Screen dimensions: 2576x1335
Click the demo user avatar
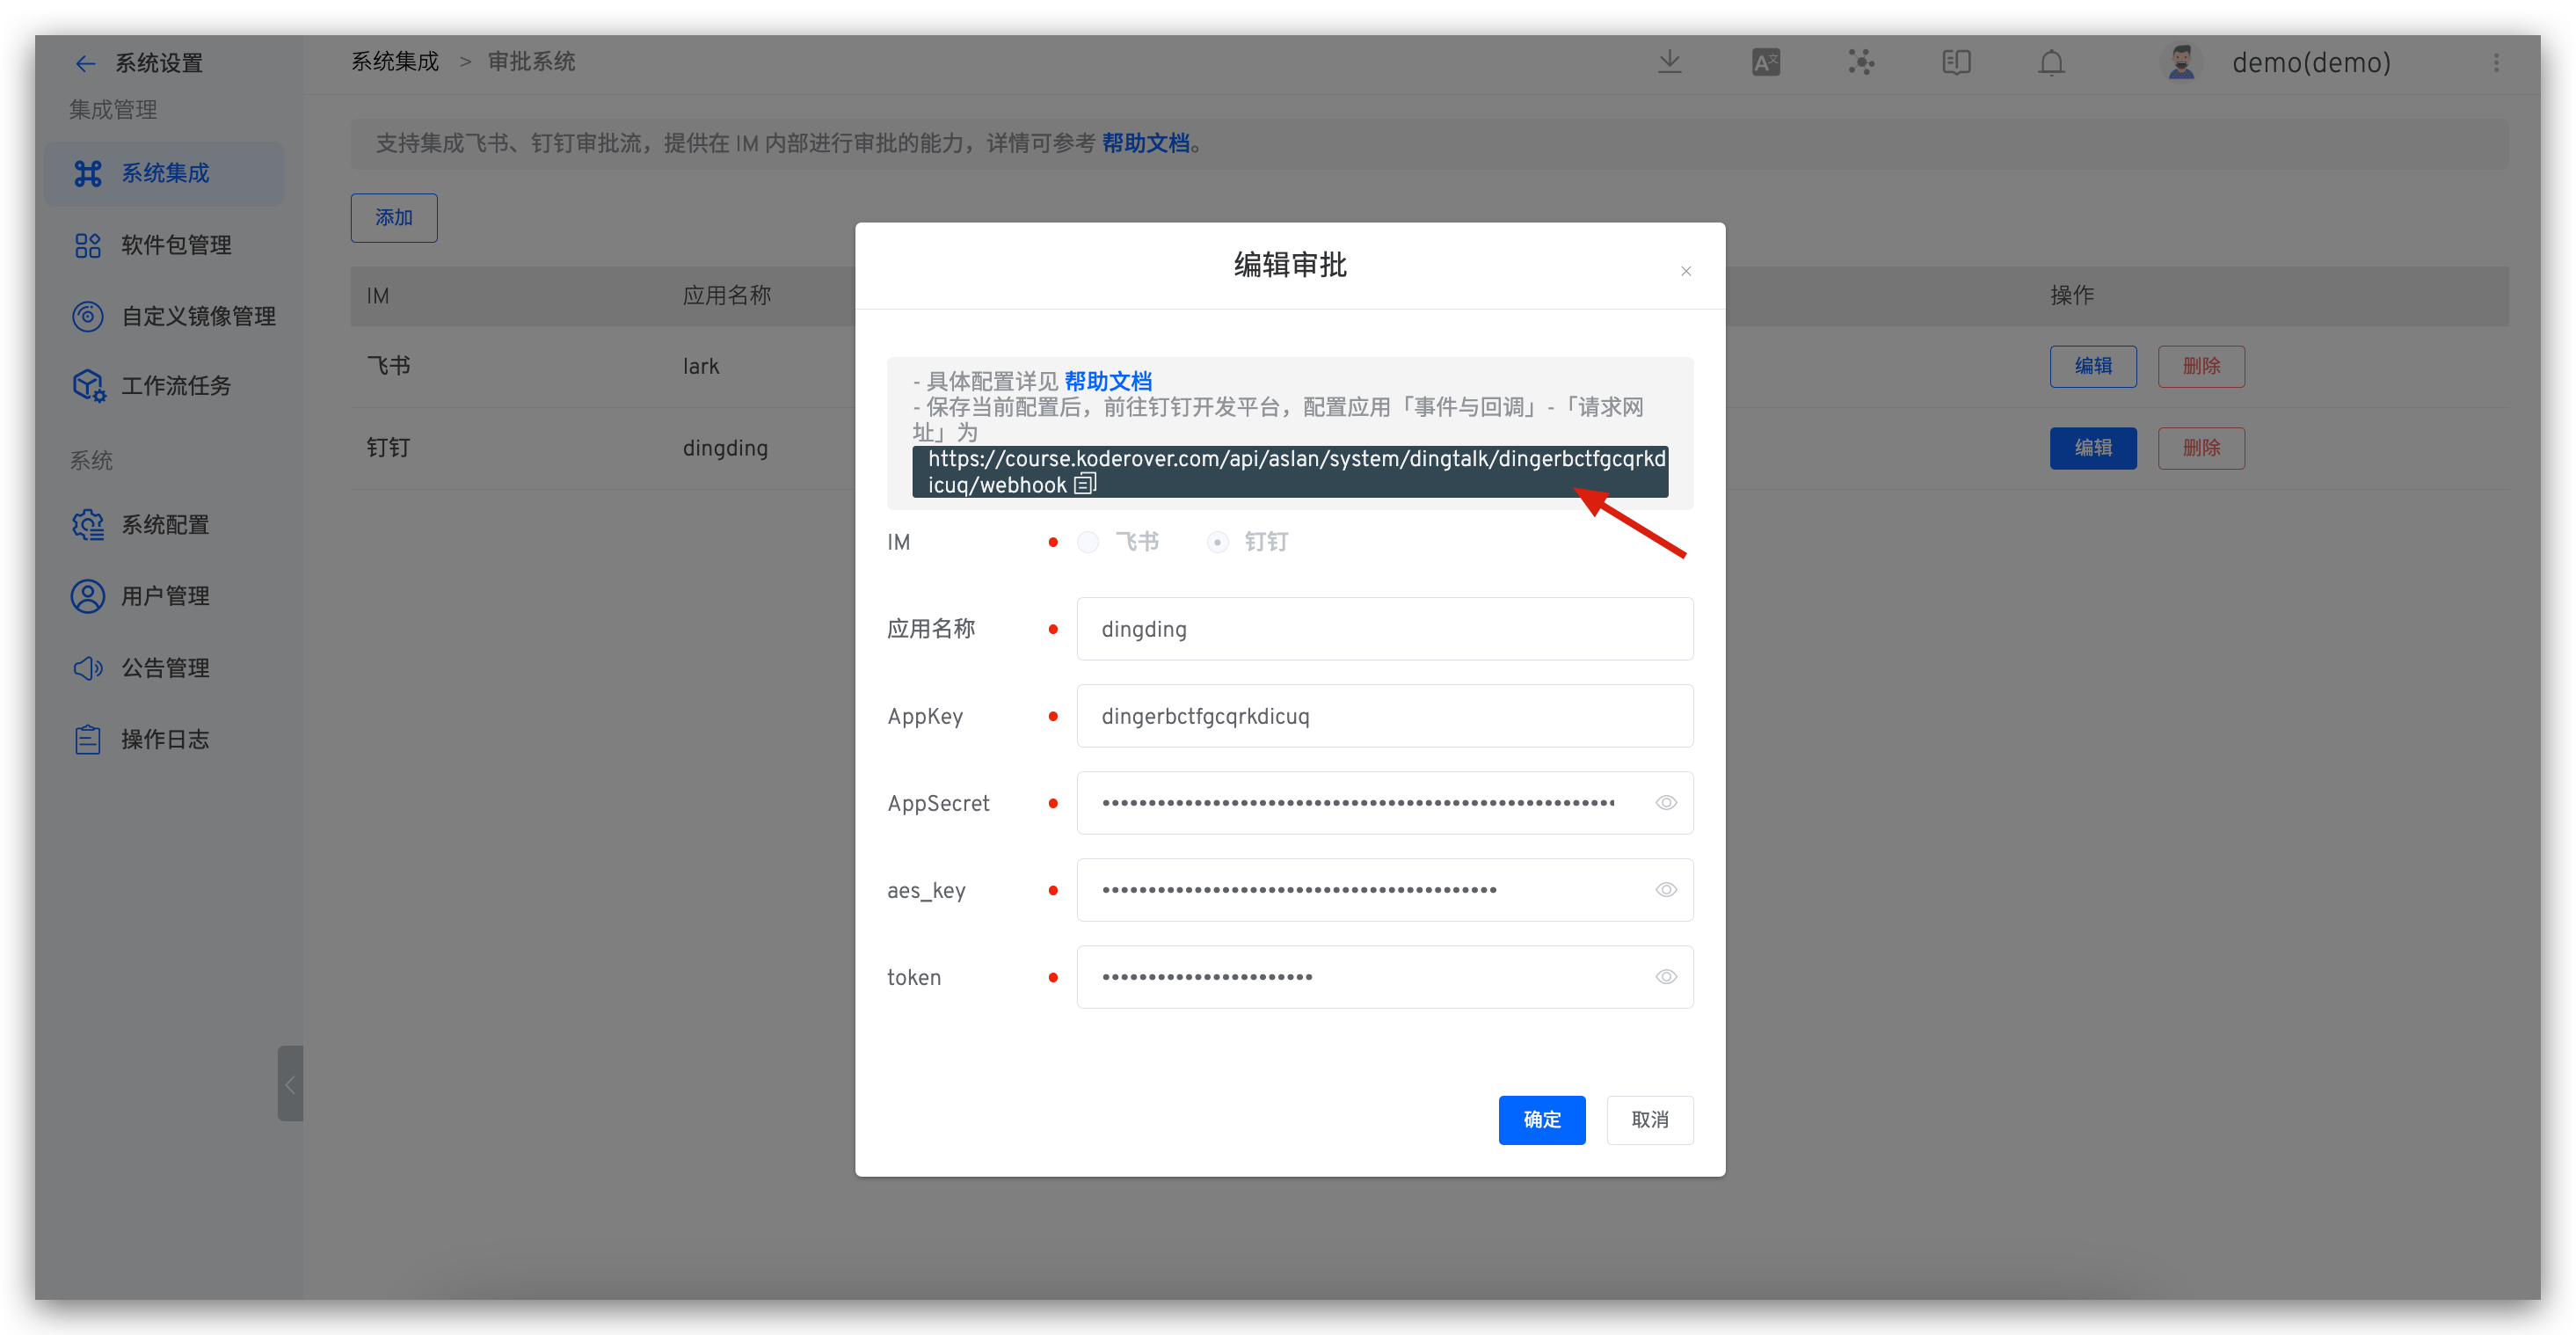click(2181, 62)
